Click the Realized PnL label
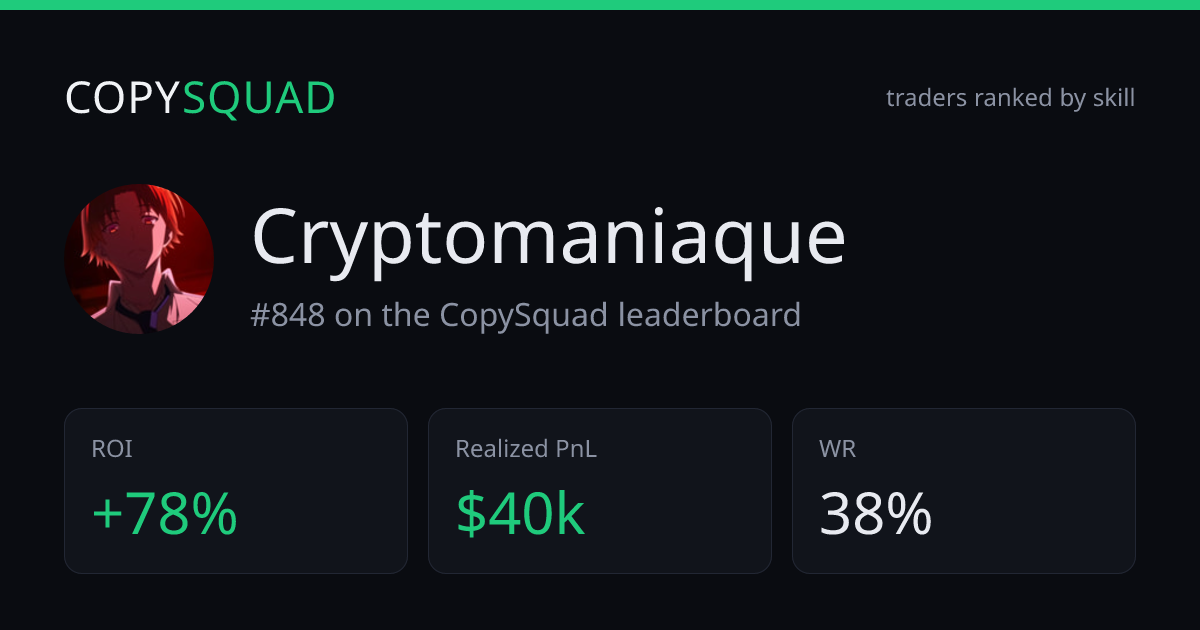Viewport: 1200px width, 630px height. pyautogui.click(x=526, y=450)
